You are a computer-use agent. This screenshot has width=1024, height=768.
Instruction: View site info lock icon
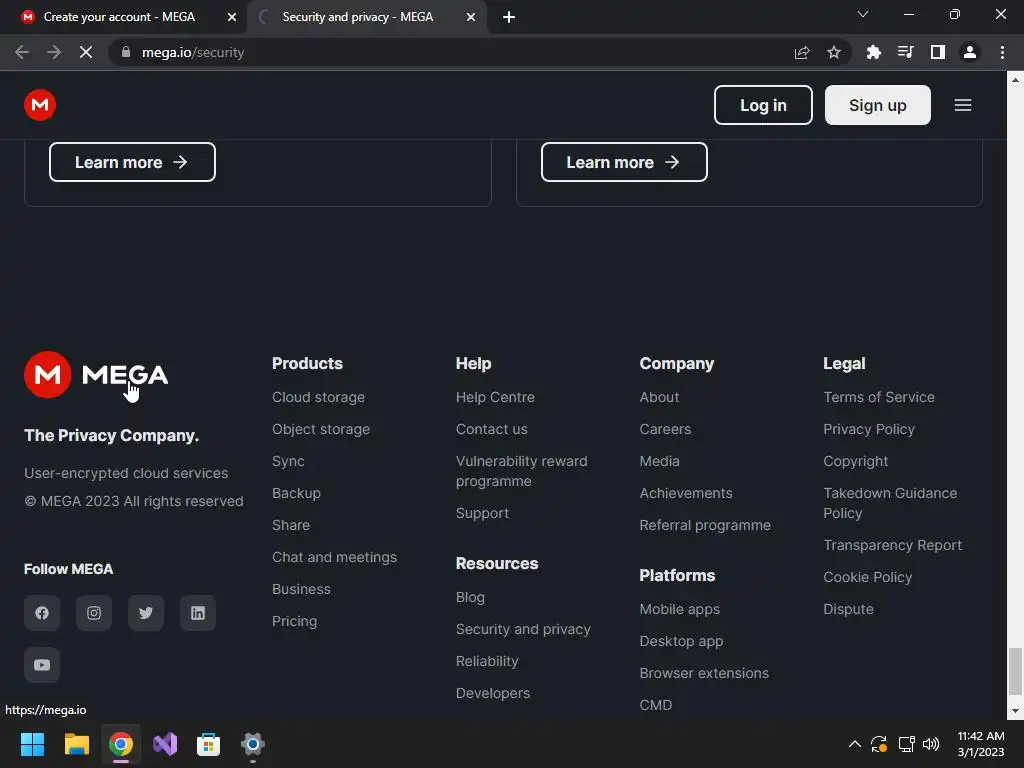coord(126,52)
